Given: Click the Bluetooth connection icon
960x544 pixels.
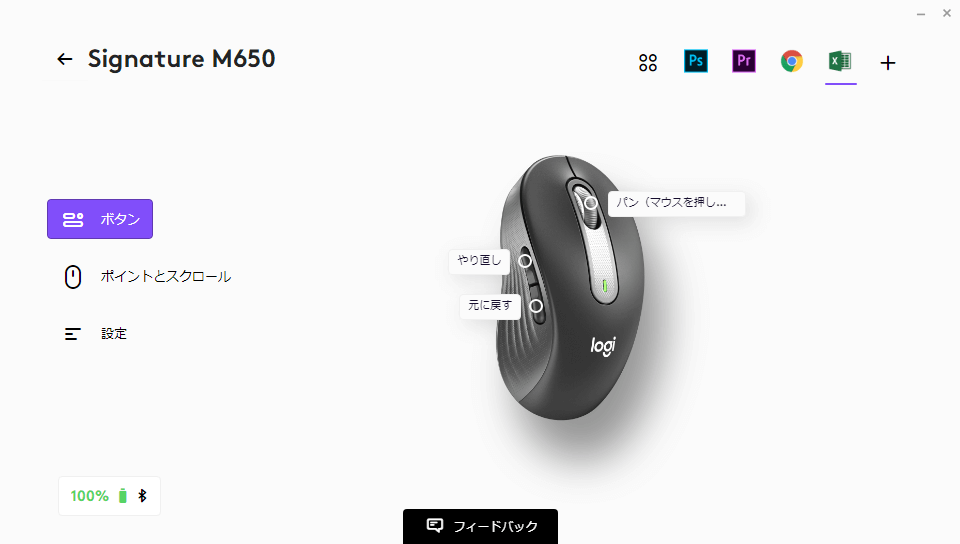Looking at the screenshot, I should pos(143,496).
